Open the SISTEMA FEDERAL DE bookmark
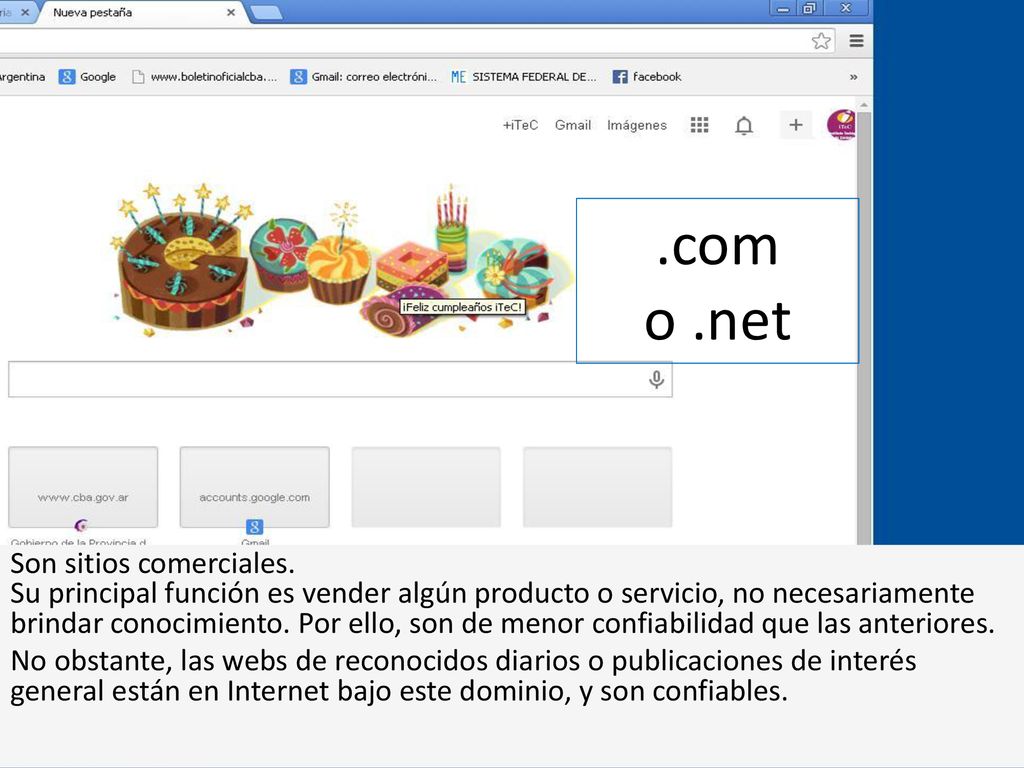Image resolution: width=1024 pixels, height=768 pixels. 524,76
